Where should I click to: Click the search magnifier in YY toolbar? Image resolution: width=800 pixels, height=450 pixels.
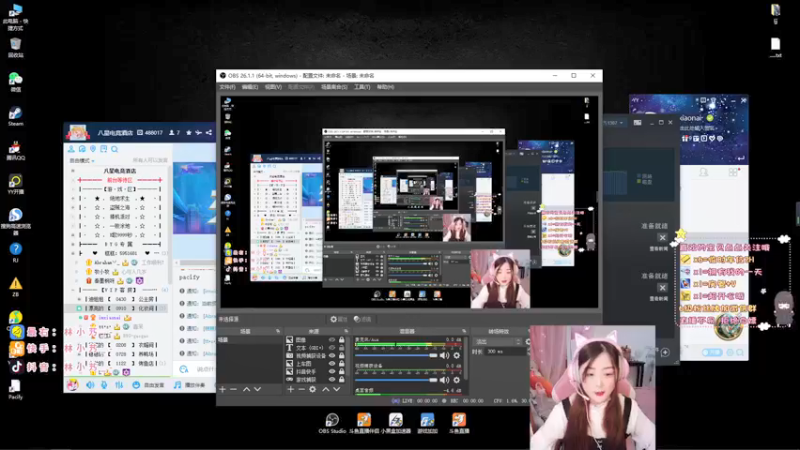115,149
